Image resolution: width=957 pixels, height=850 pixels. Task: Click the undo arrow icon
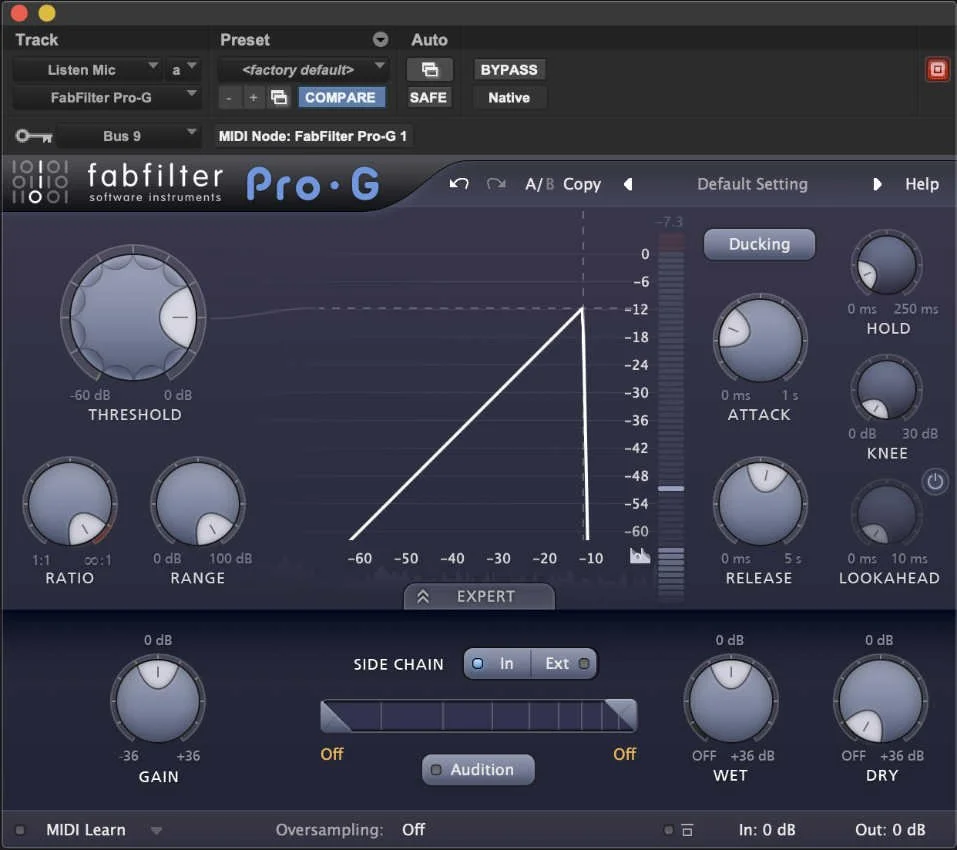459,184
